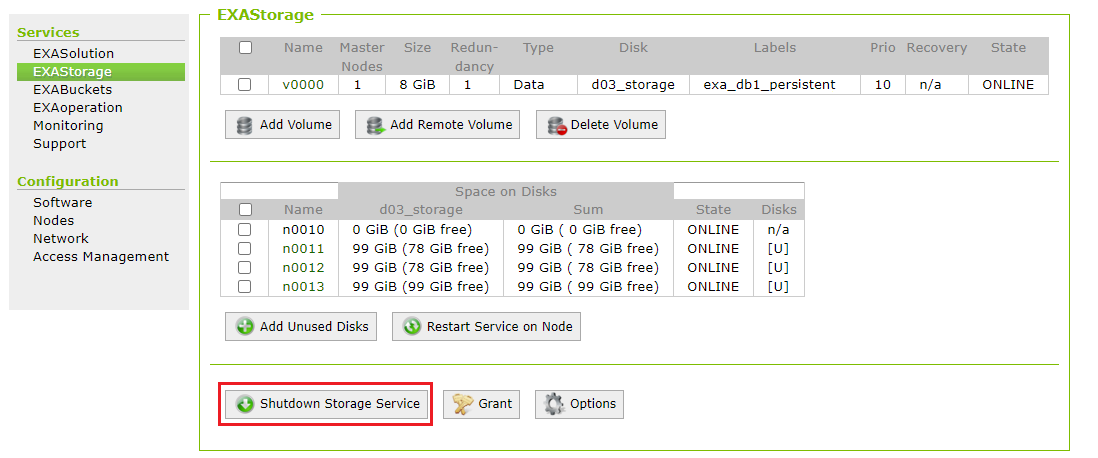Viewport: 1098px width, 458px height.
Task: Click the Options gear icon
Action: pos(555,404)
